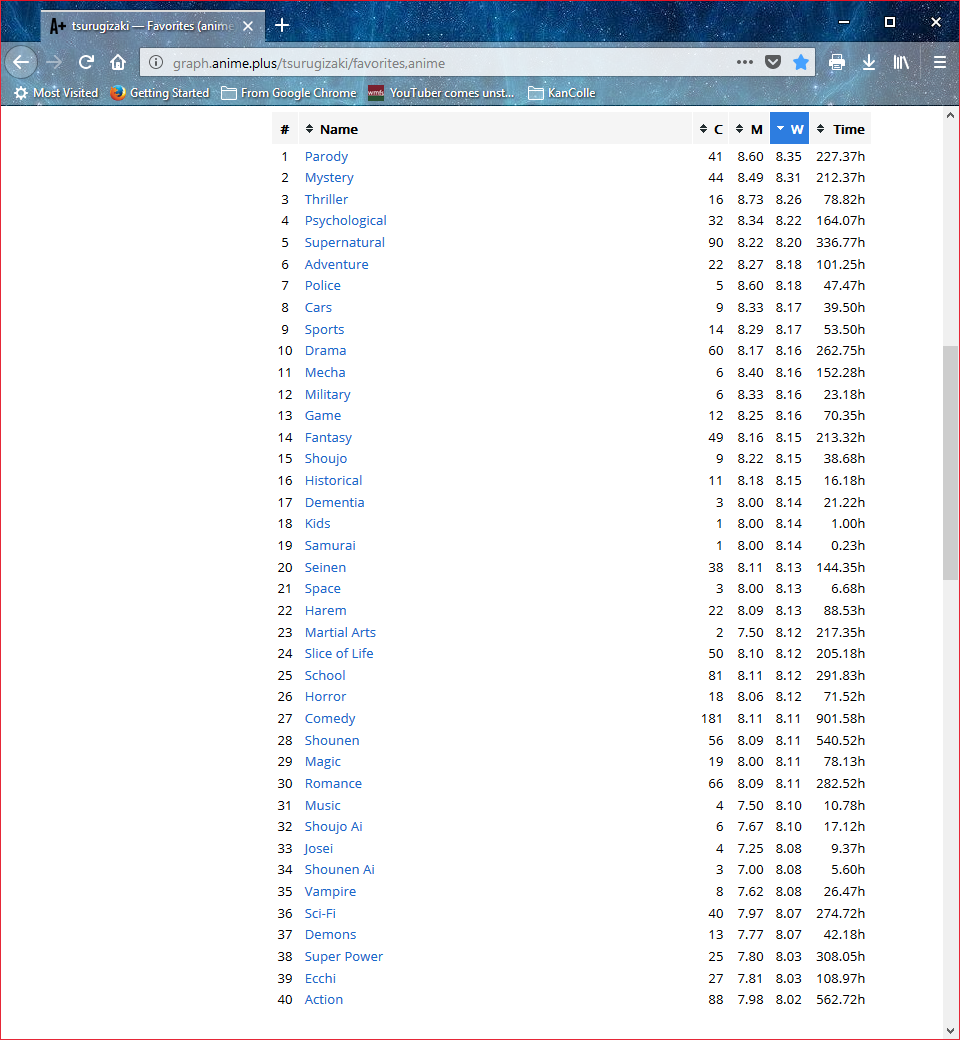The width and height of the screenshot is (960, 1040).
Task: Open the Downloads arrow icon
Action: (869, 62)
